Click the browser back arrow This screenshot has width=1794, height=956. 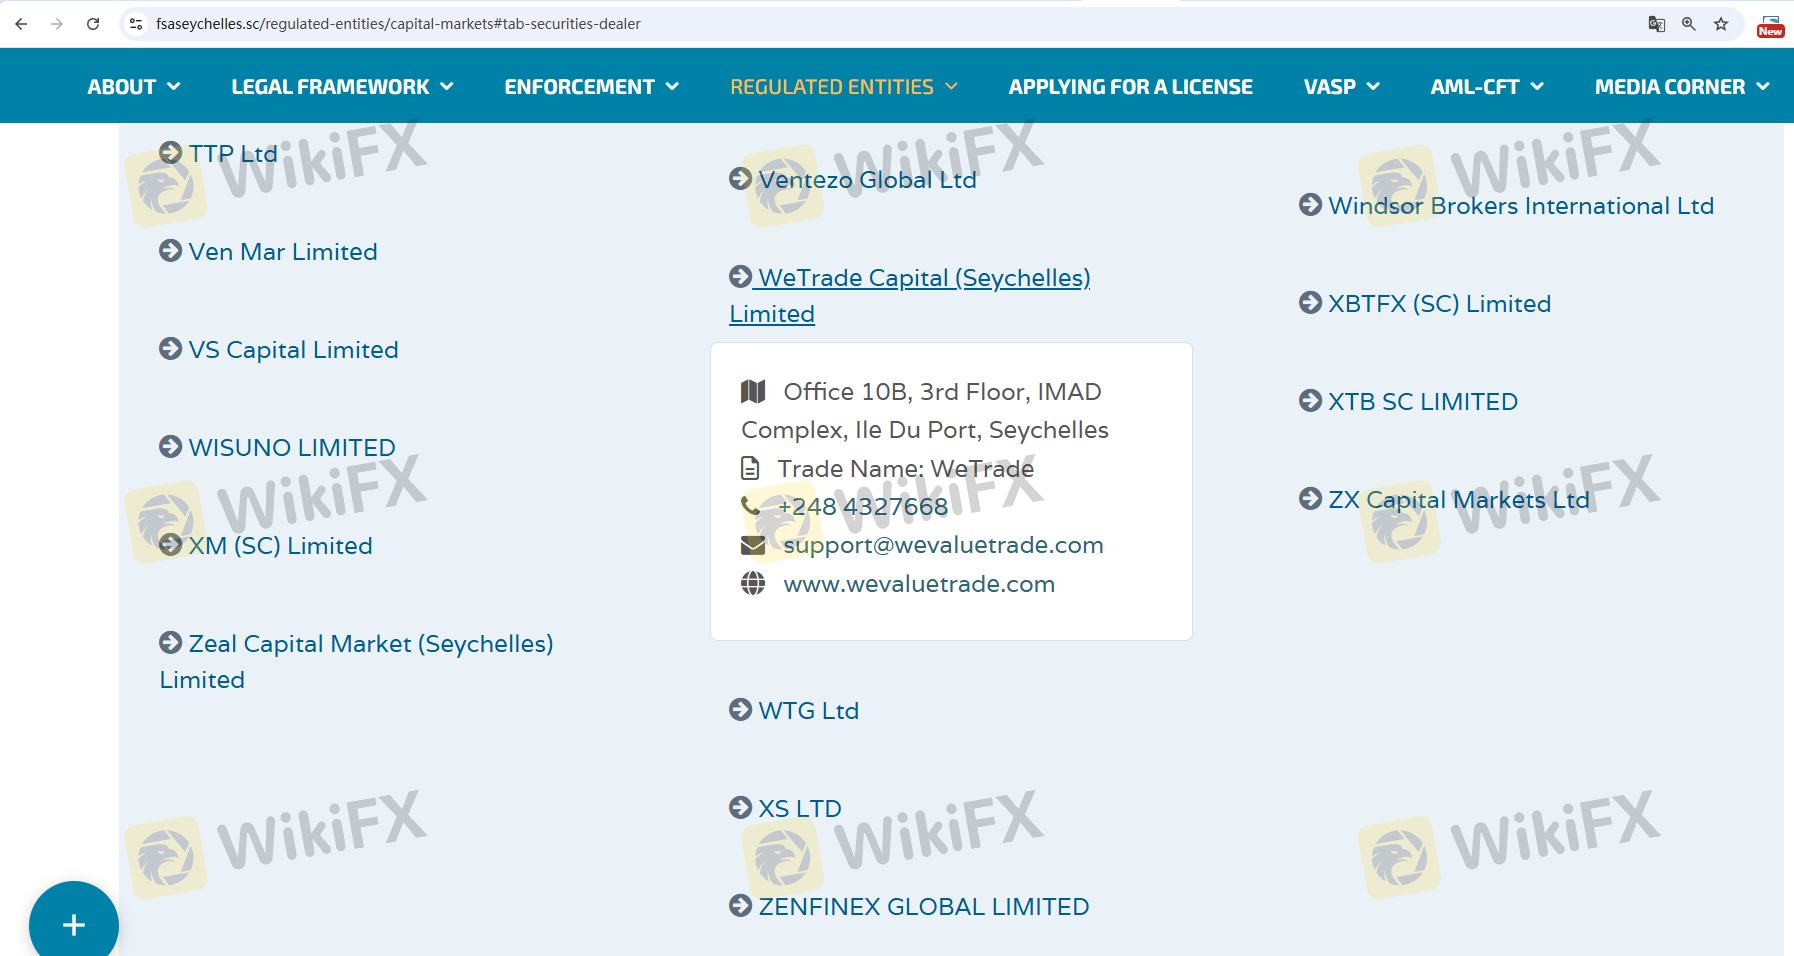(x=21, y=24)
